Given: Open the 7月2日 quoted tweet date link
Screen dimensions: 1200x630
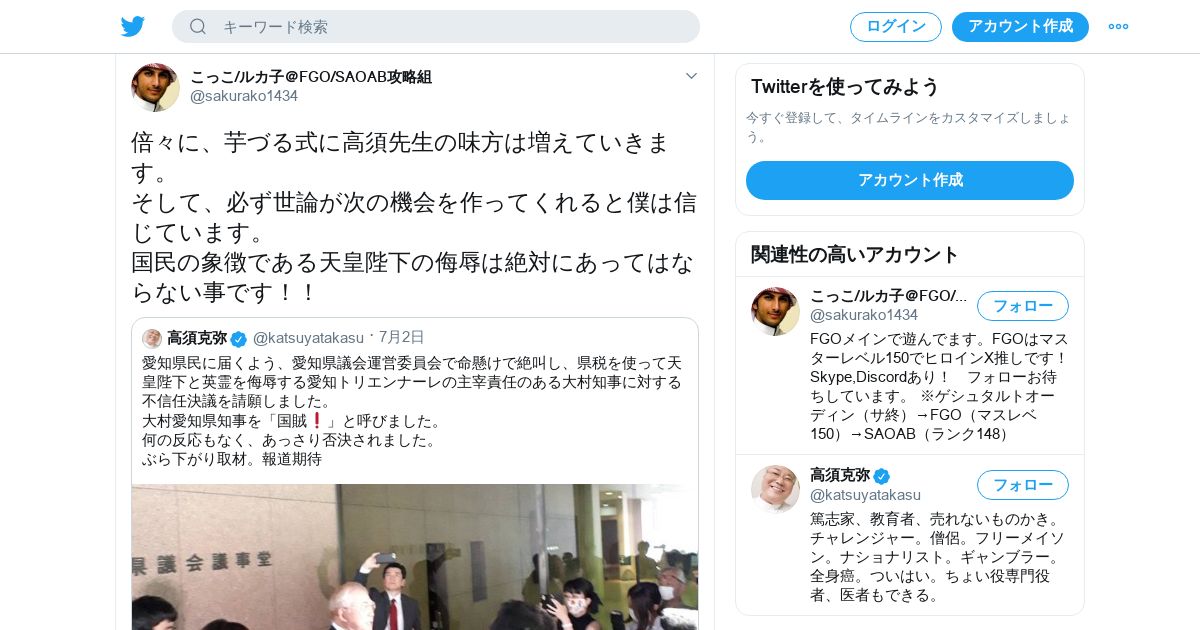Looking at the screenshot, I should click(x=401, y=337).
